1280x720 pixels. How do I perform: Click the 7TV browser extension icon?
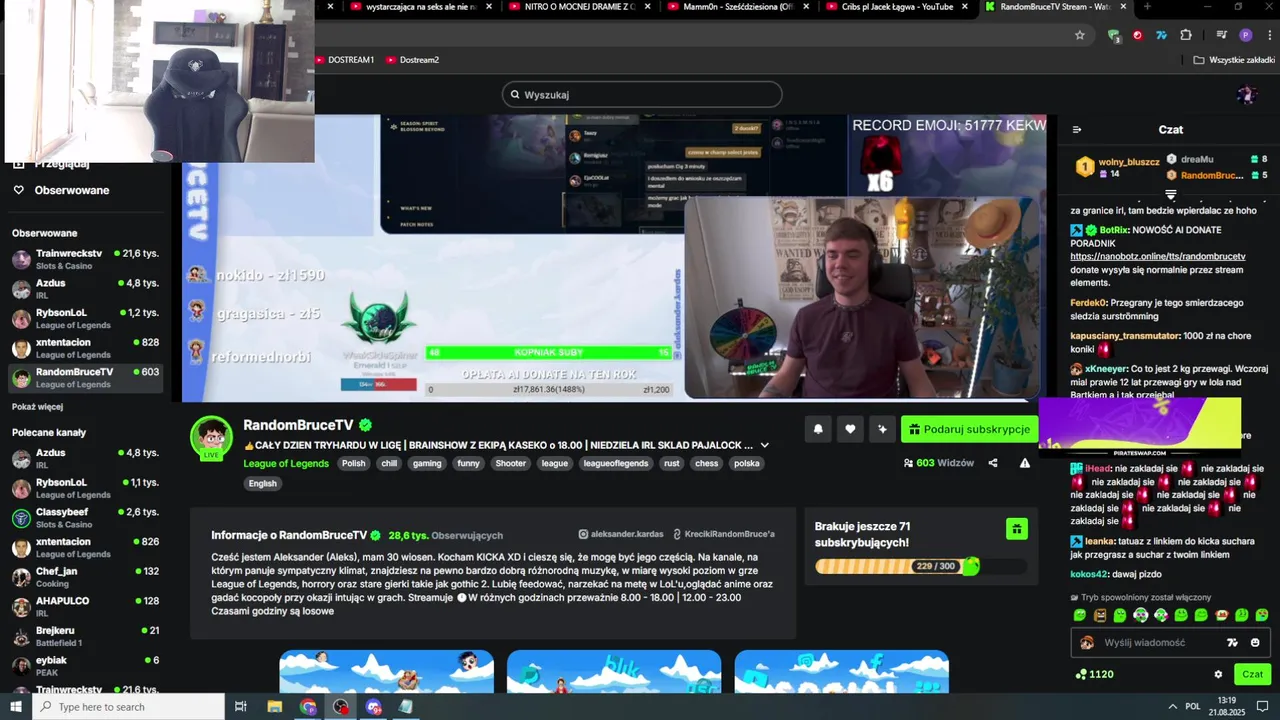(1161, 35)
